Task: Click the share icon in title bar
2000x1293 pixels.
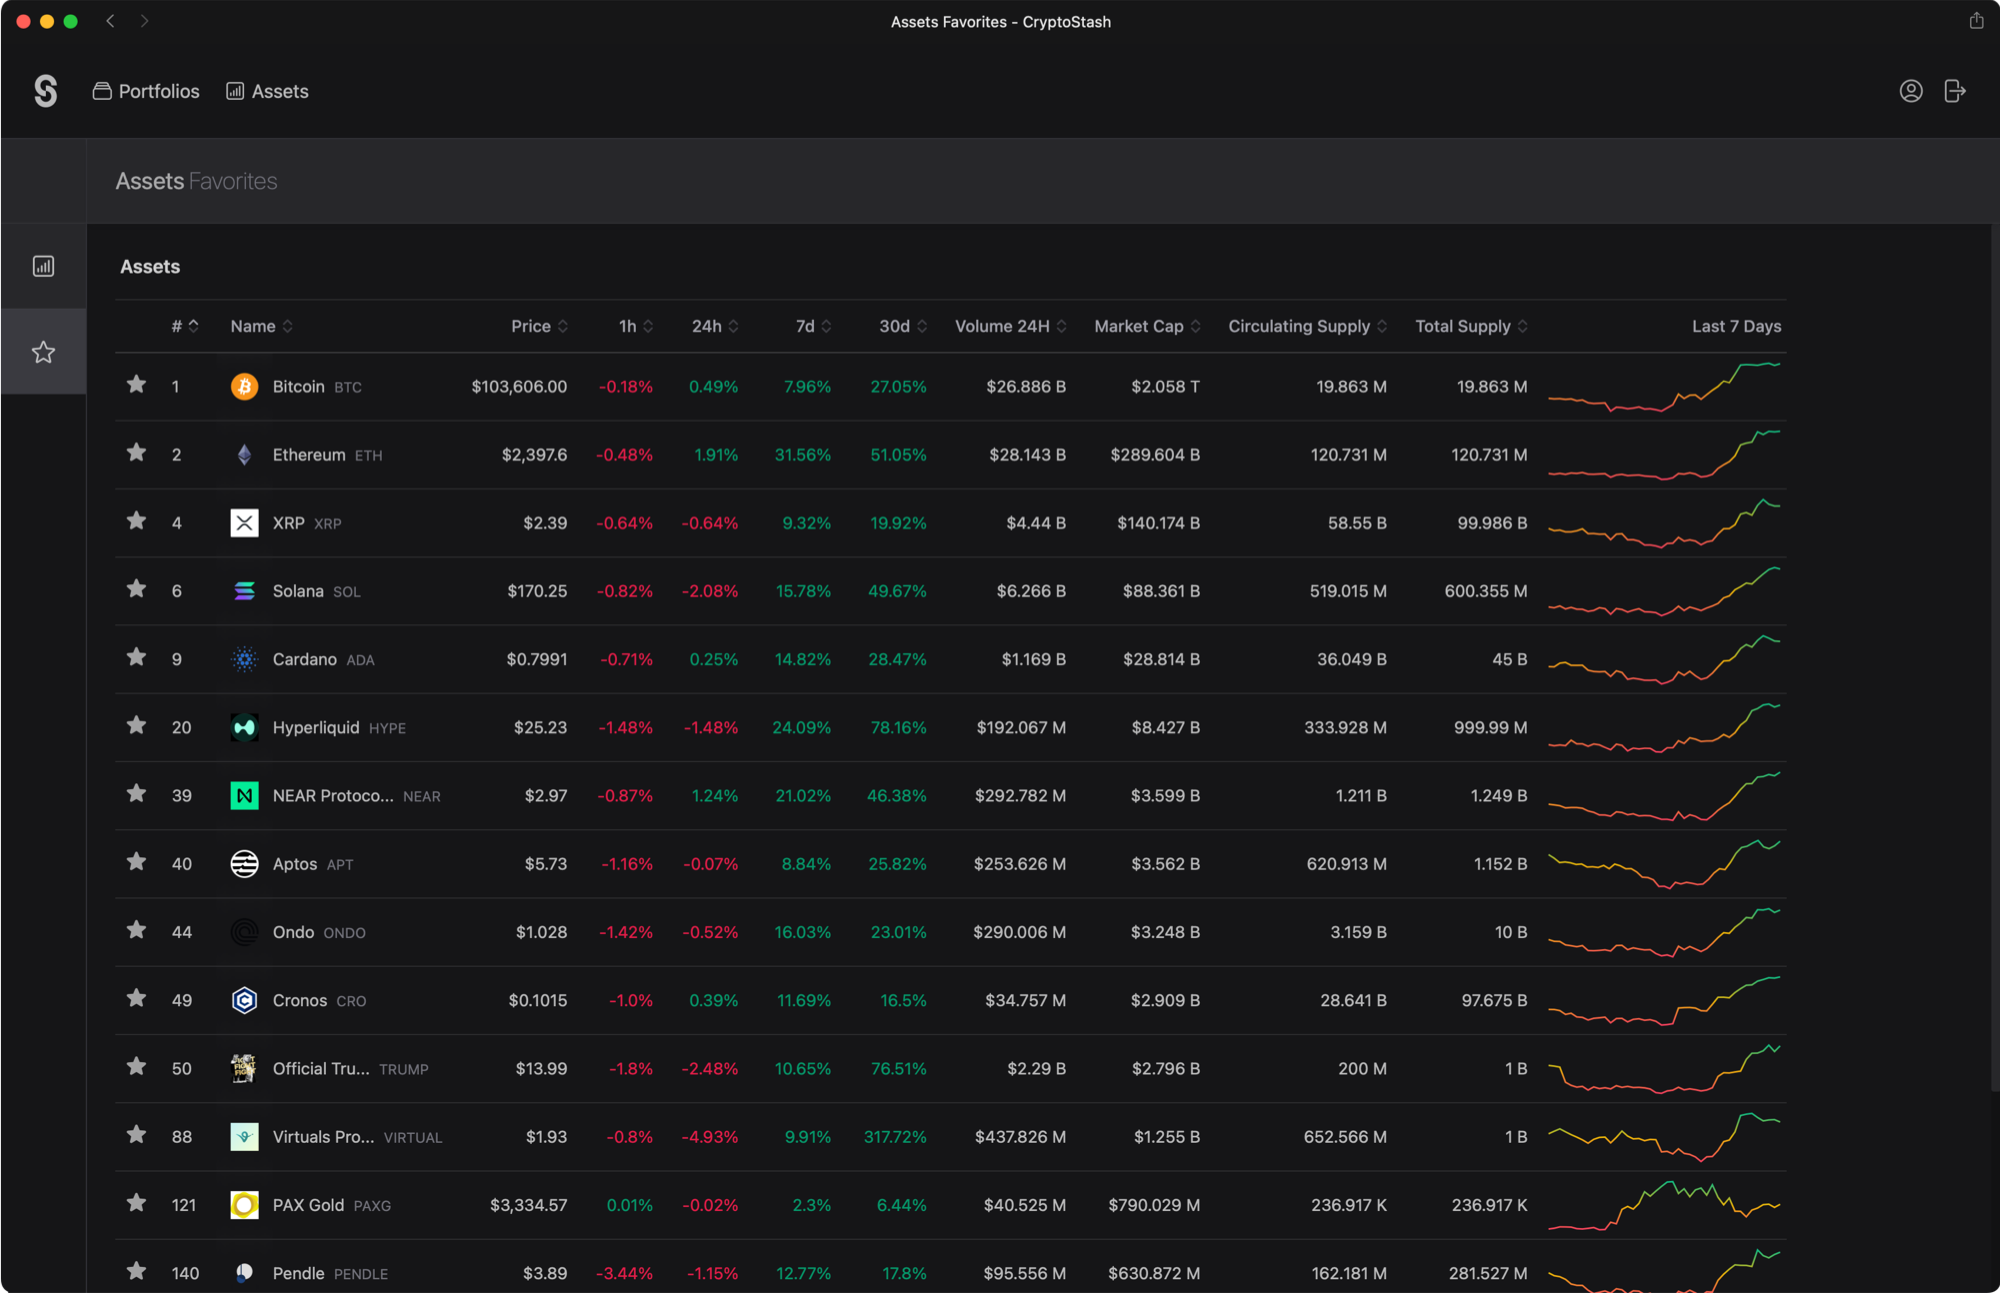Action: click(1976, 21)
